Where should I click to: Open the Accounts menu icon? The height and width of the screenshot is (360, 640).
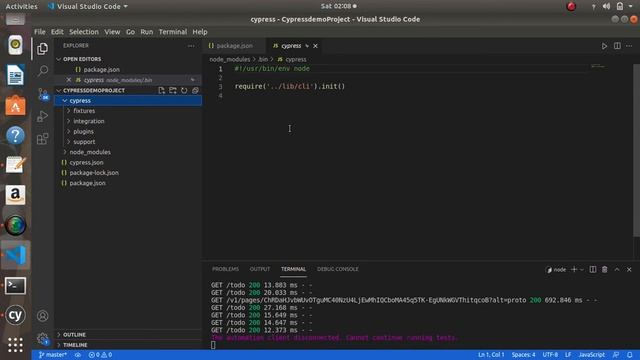click(42, 316)
